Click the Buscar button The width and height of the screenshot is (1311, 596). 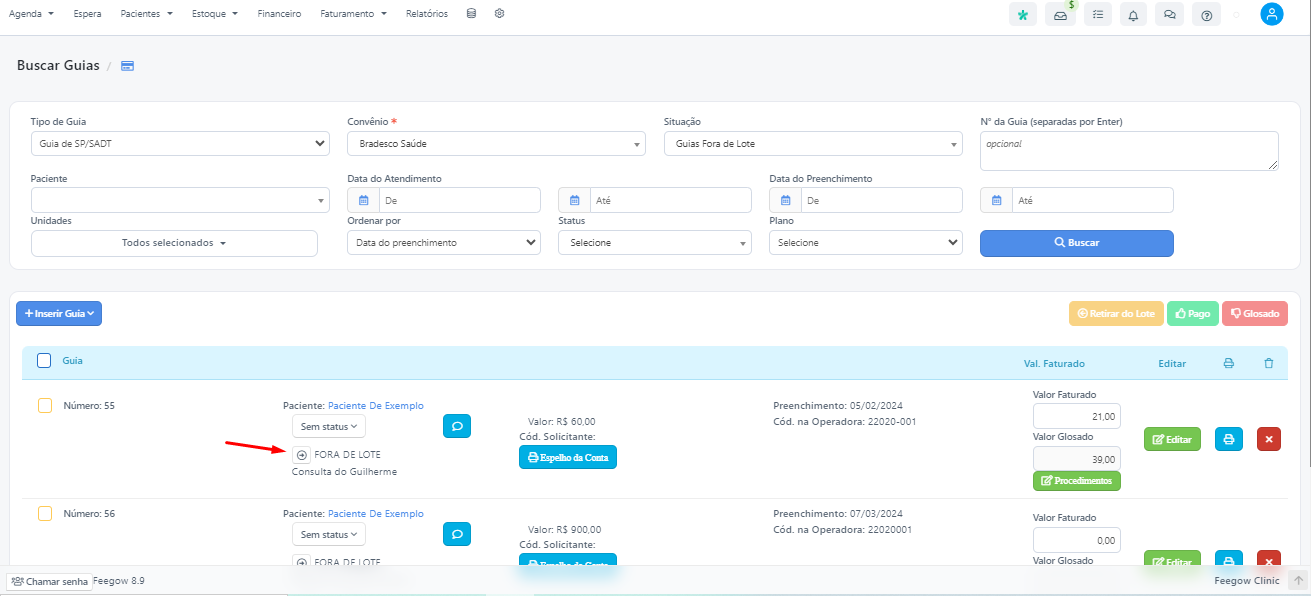[1076, 243]
